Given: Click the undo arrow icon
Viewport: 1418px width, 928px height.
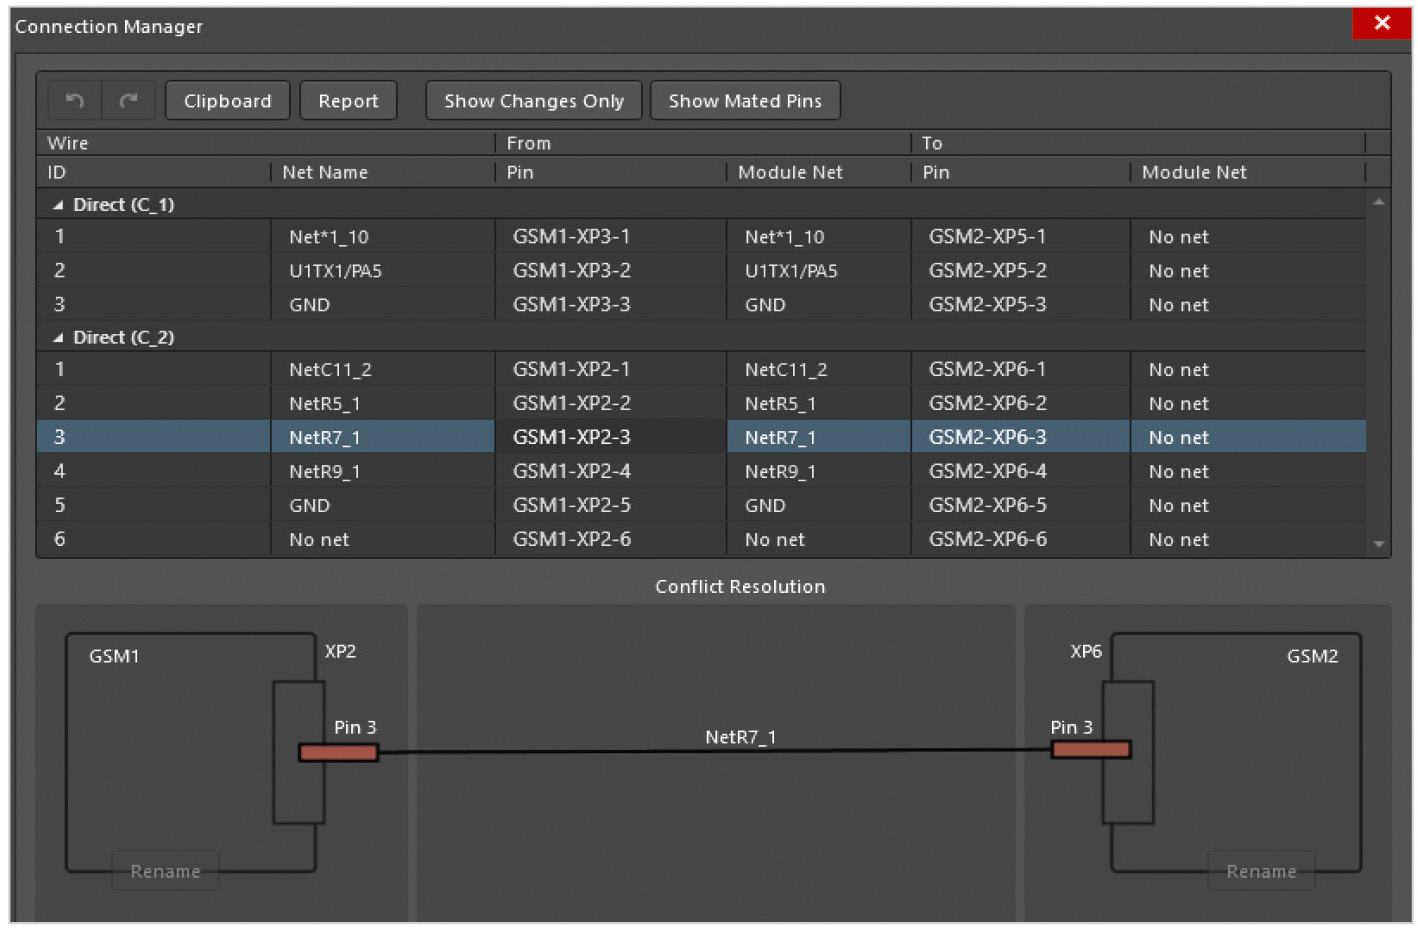Looking at the screenshot, I should click(74, 101).
